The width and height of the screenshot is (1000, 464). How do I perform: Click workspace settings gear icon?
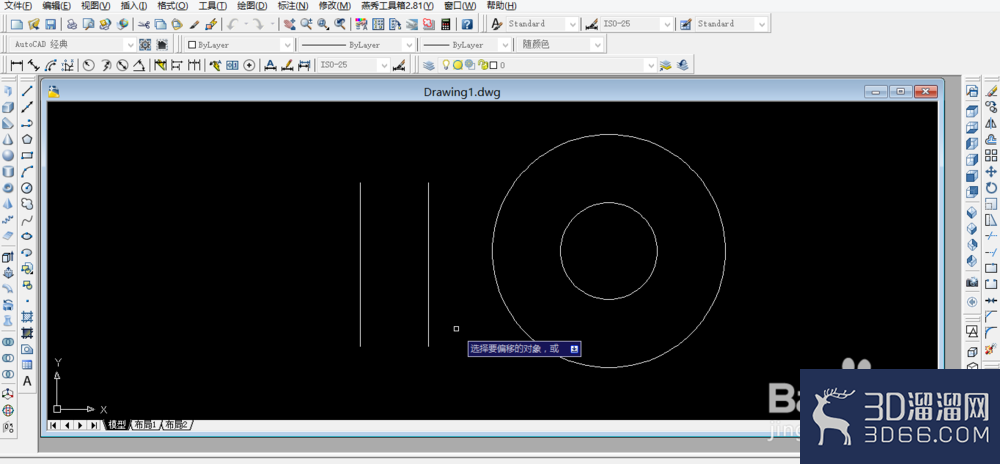(x=145, y=45)
